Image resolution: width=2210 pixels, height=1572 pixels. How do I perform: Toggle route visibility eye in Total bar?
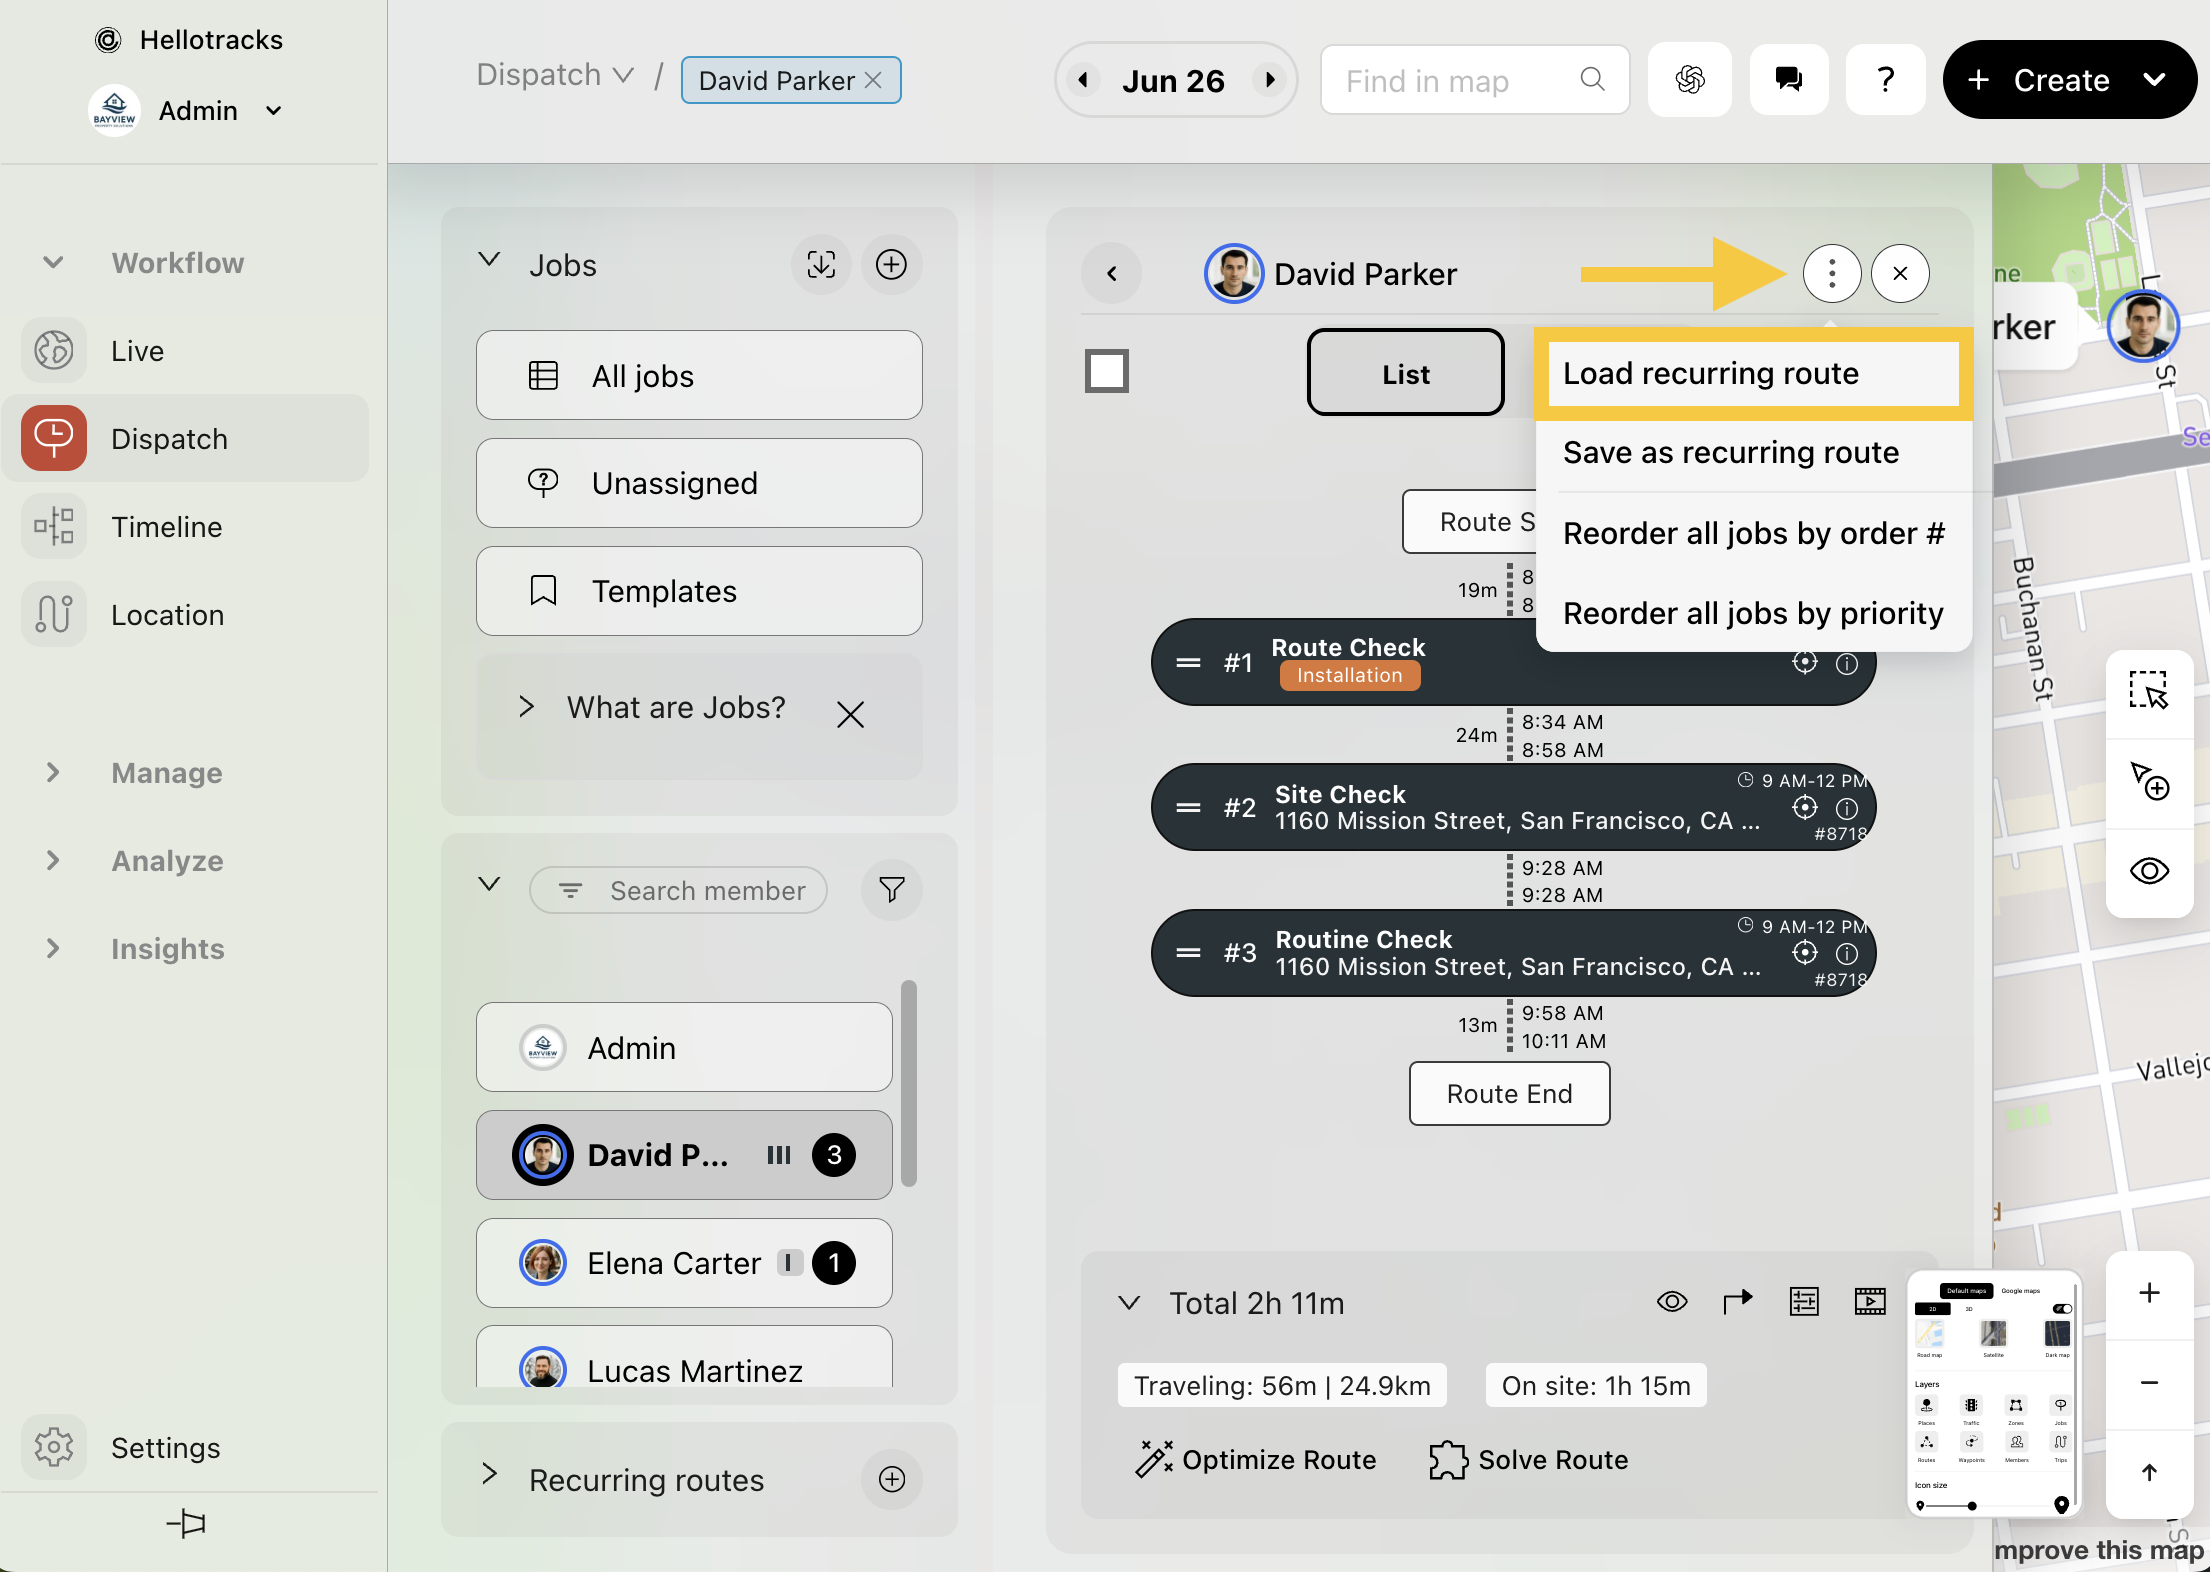point(1672,1301)
